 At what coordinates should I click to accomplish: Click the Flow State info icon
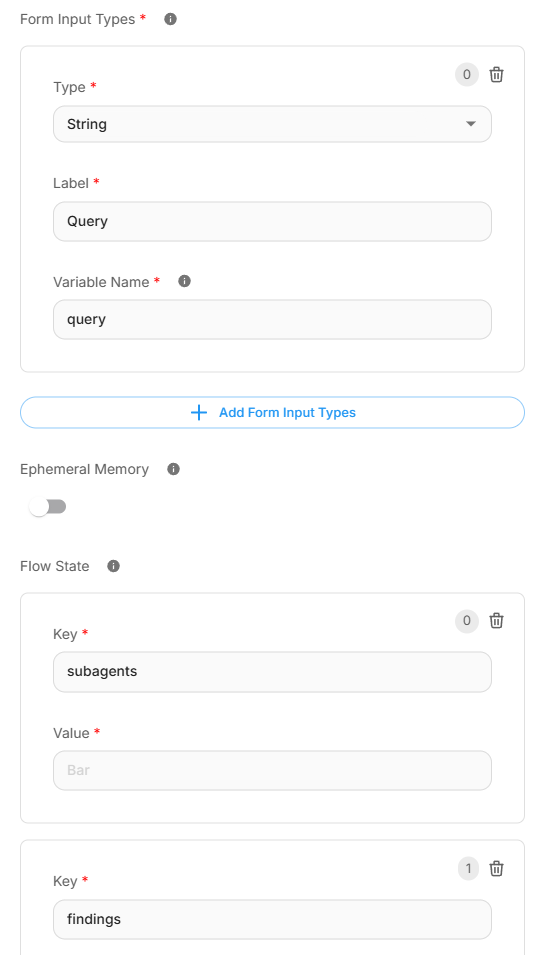[x=113, y=566]
